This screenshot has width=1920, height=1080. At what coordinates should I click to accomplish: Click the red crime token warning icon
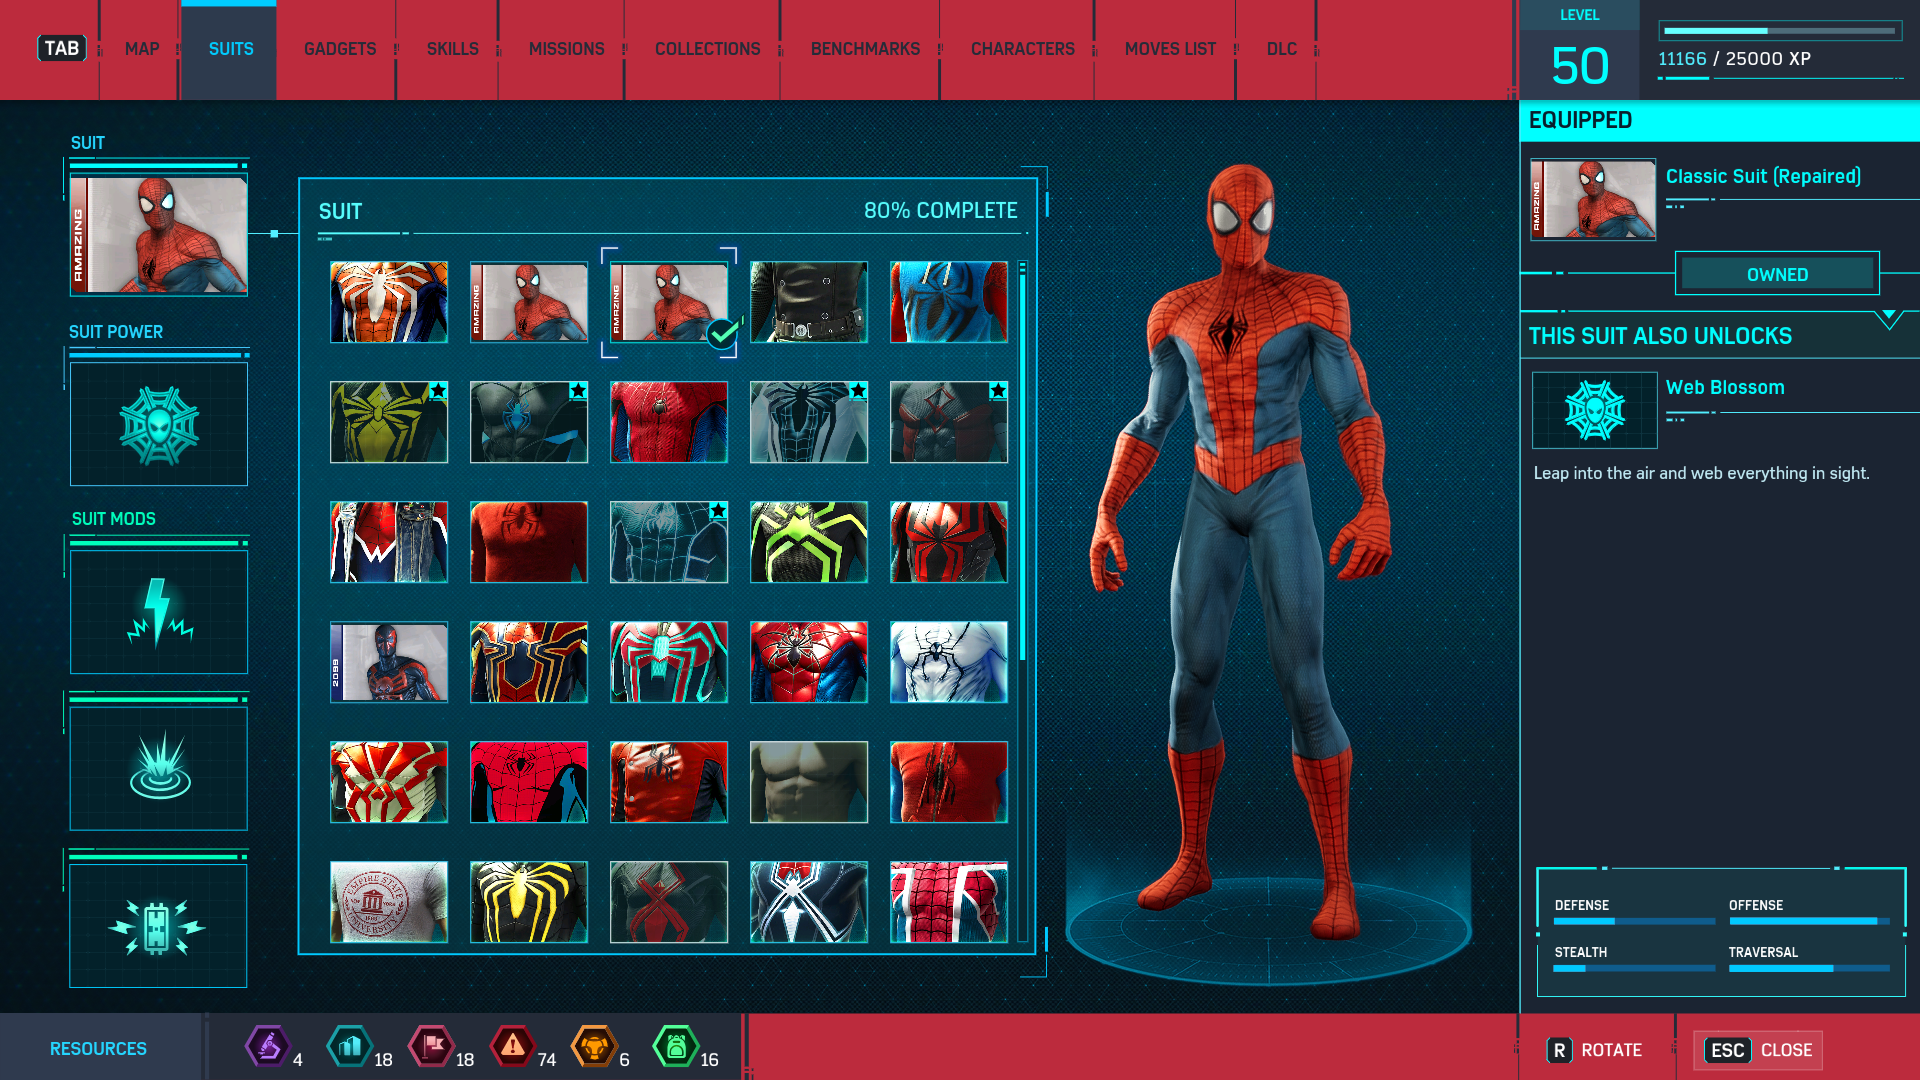(x=513, y=1047)
